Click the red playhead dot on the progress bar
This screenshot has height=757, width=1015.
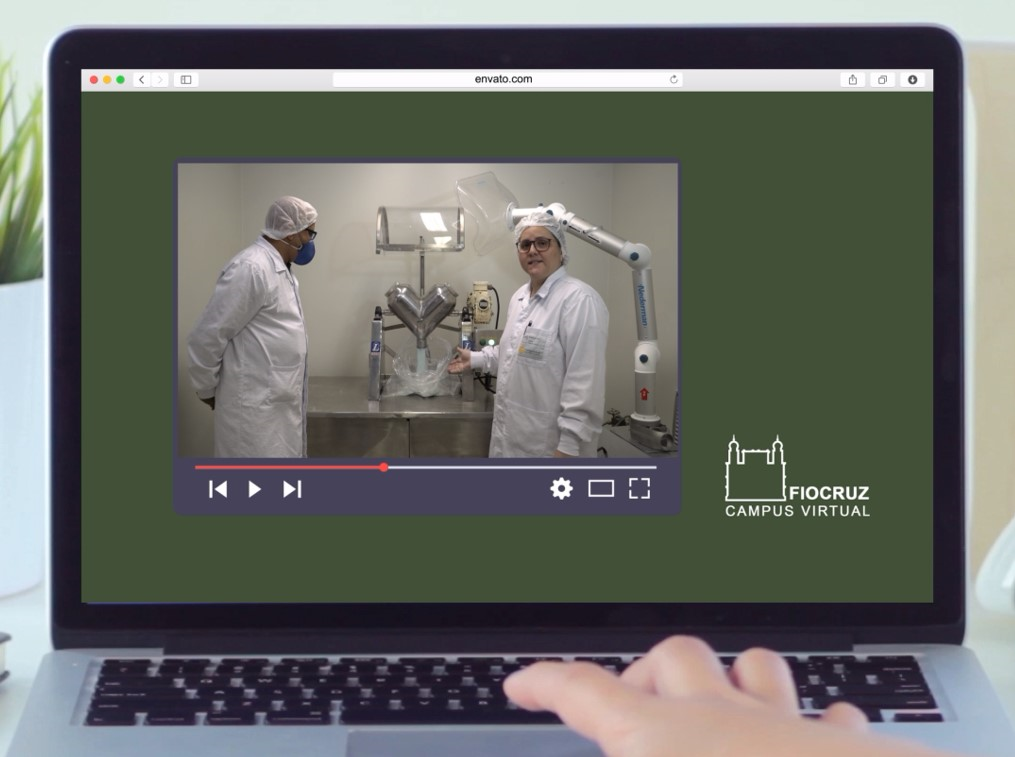(384, 467)
